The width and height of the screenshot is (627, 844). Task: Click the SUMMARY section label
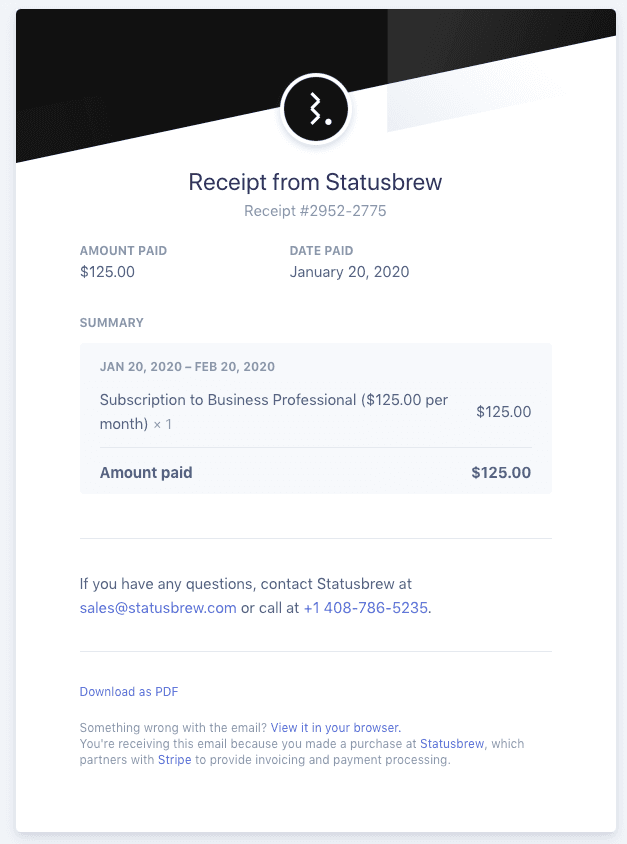pos(112,323)
